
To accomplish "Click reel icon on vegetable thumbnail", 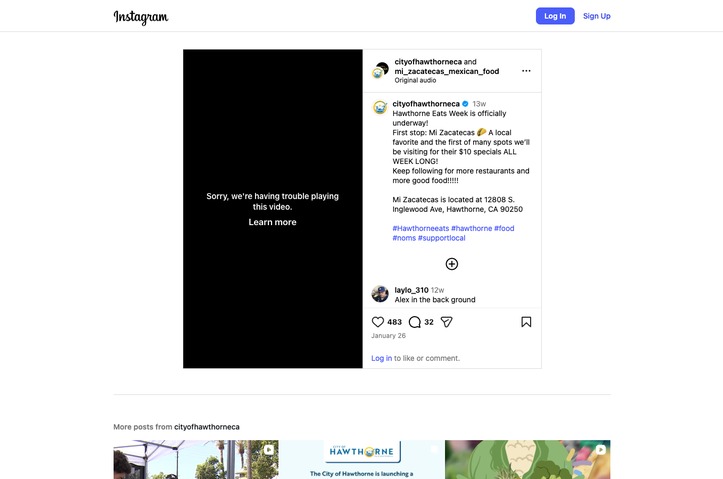I will pos(601,449).
